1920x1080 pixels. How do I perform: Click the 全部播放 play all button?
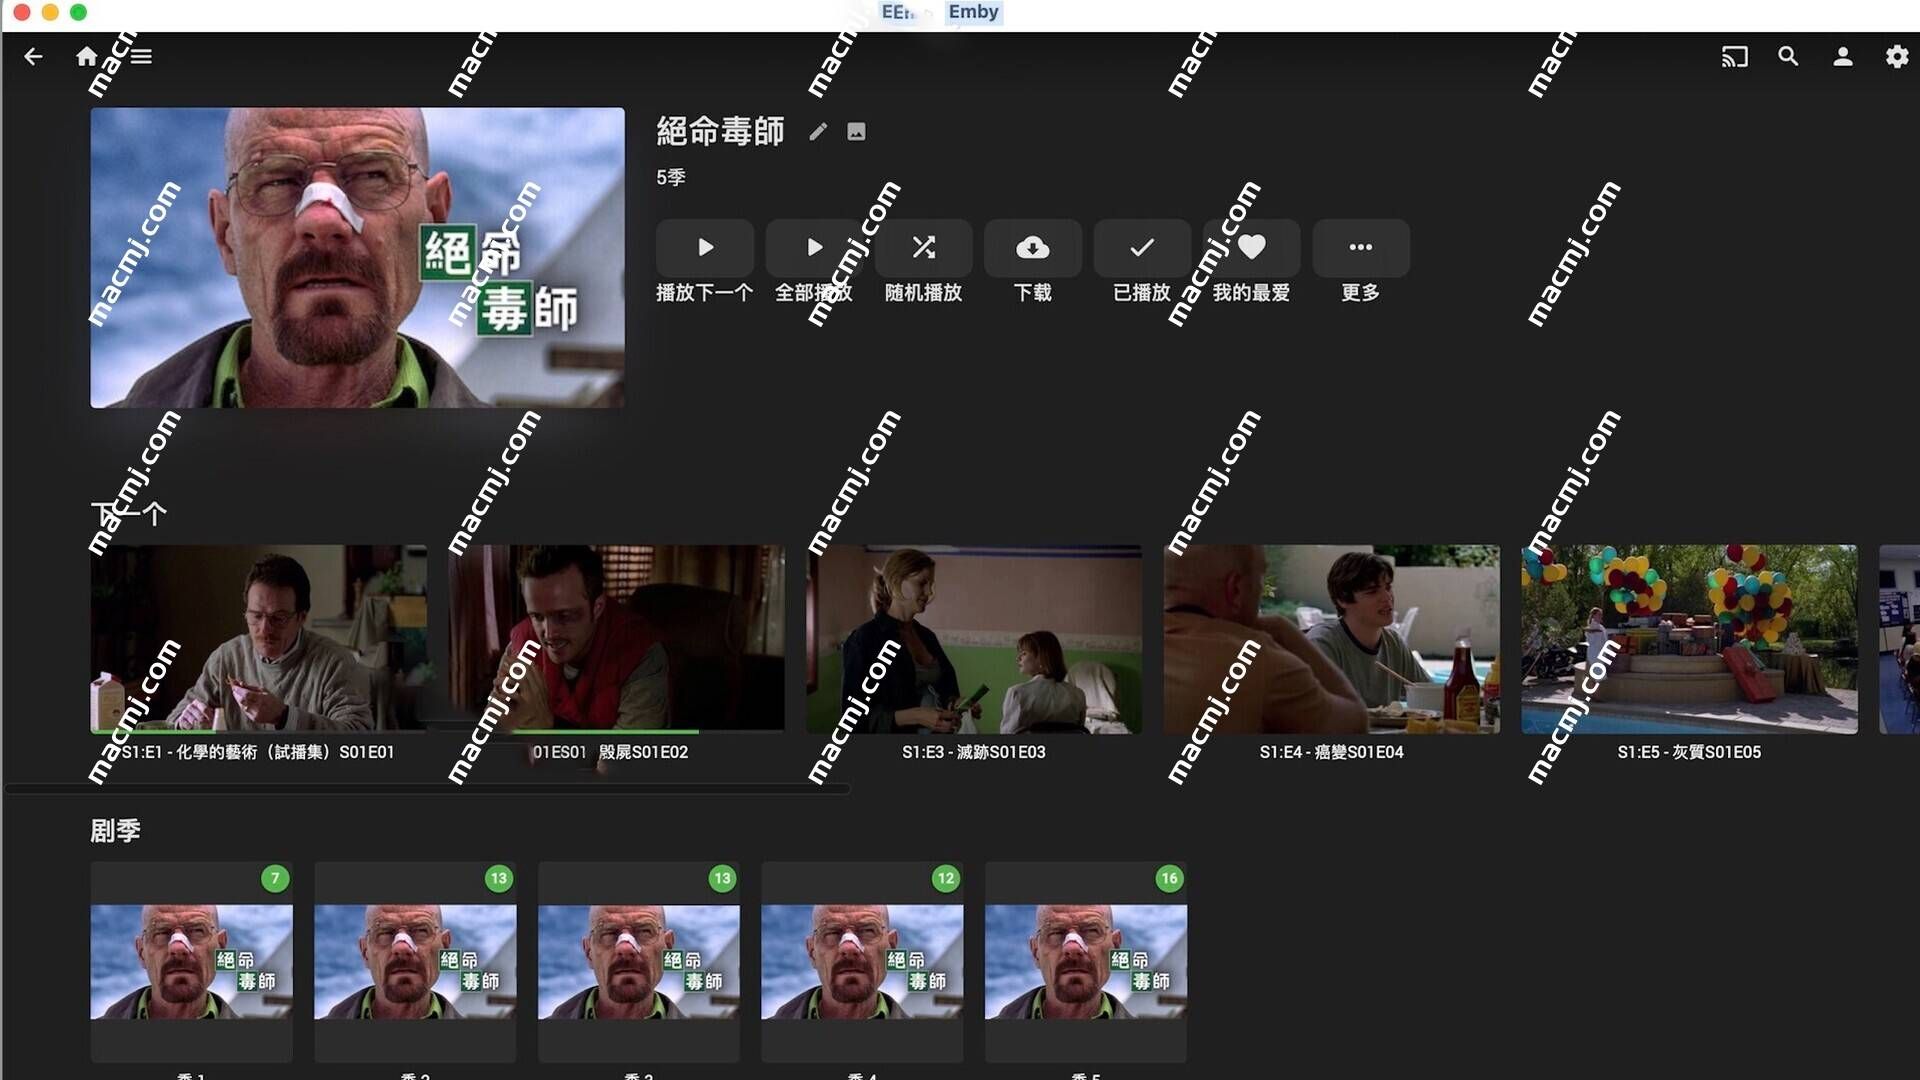tap(814, 248)
